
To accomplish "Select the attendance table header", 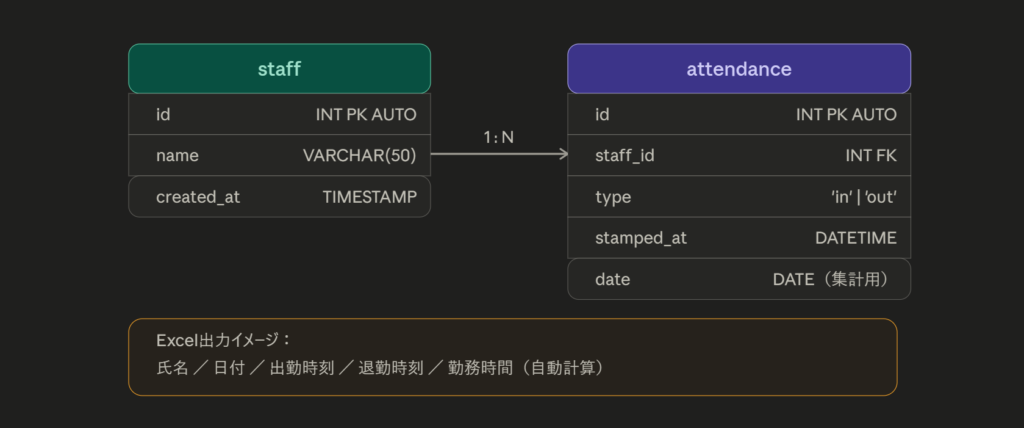I will pos(739,69).
